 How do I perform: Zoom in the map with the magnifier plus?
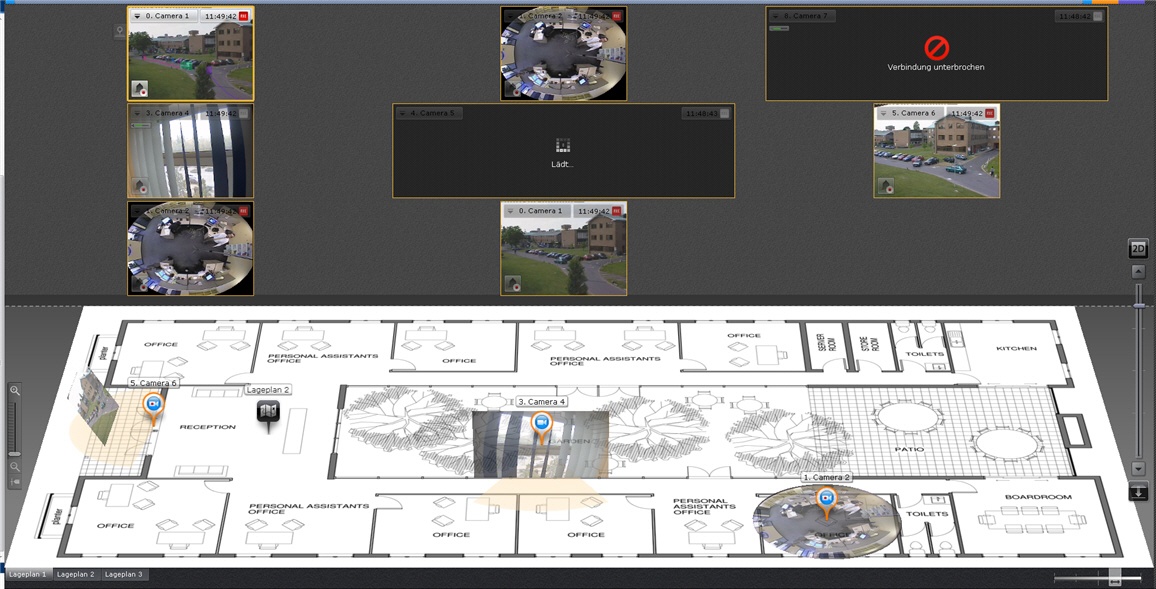point(15,391)
